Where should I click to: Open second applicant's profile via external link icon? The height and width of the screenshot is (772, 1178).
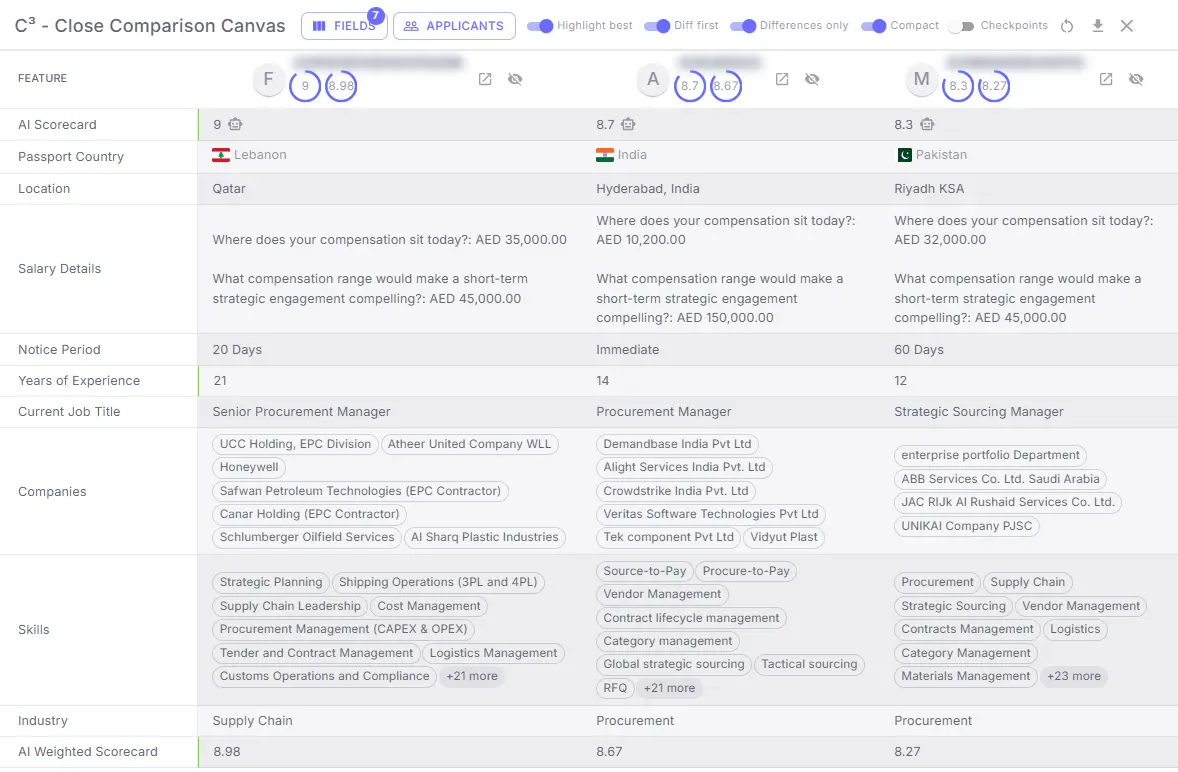[x=782, y=79]
